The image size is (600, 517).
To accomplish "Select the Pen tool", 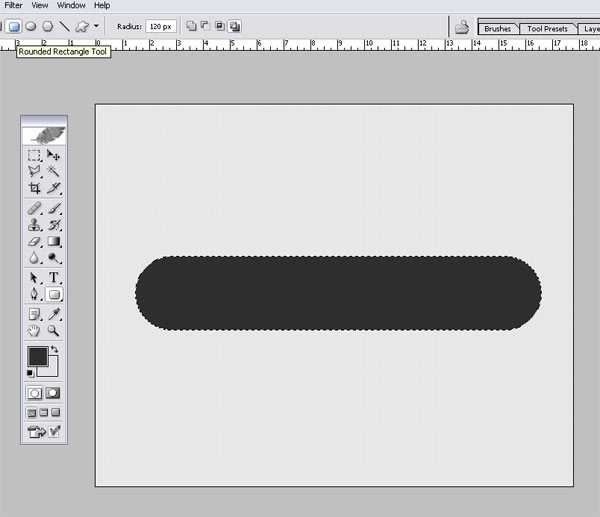I will (x=34, y=294).
